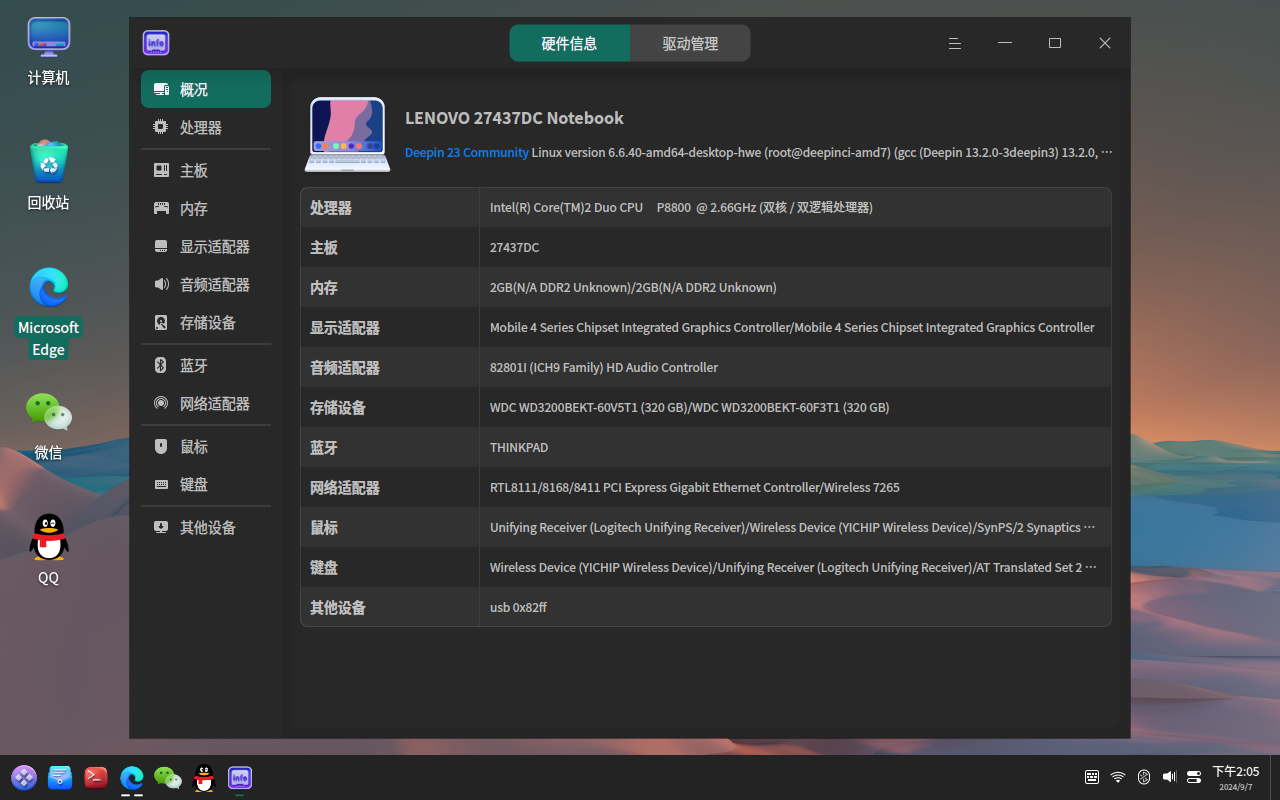Open on-screen keyboard tray icon
Viewport: 1280px width, 800px height.
(1092, 777)
